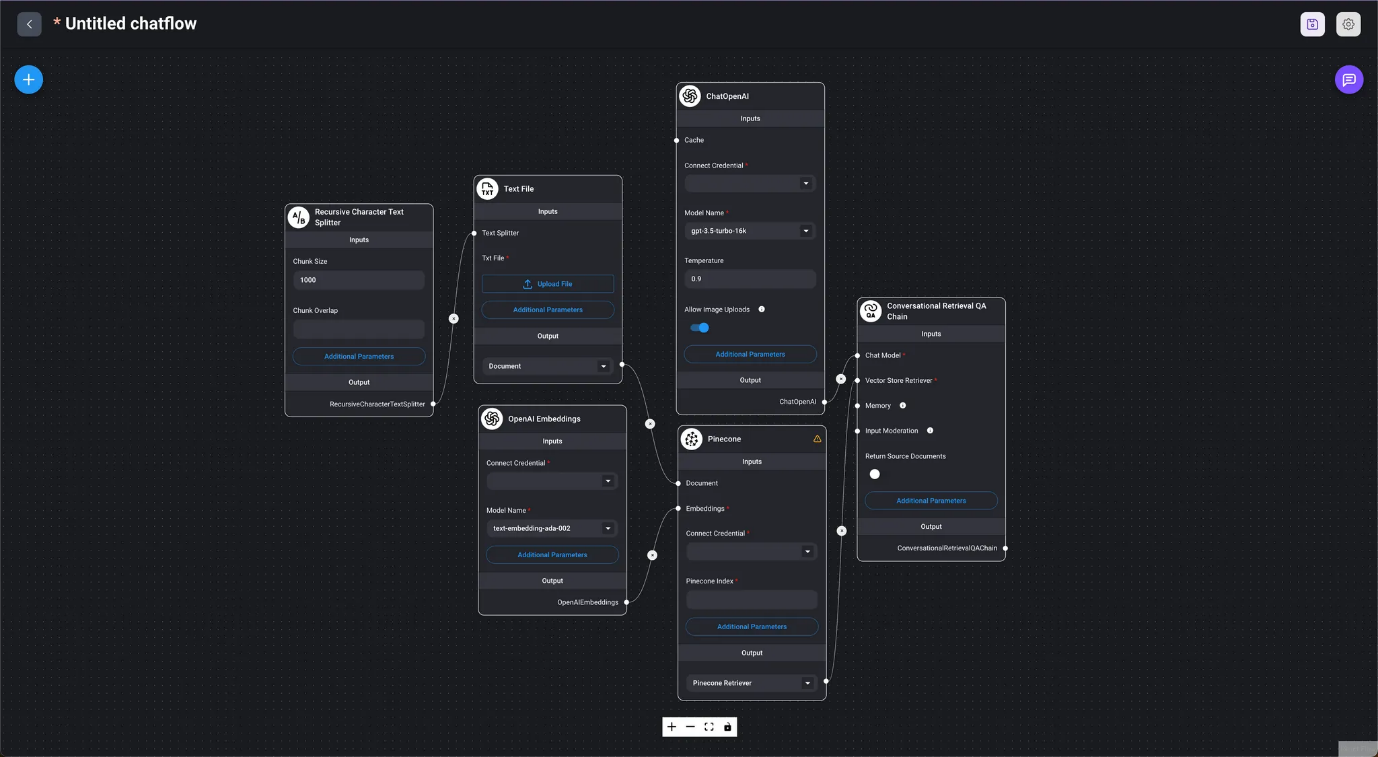This screenshot has width=1378, height=757.
Task: Disable Allow Image Uploads toggle
Action: click(700, 327)
